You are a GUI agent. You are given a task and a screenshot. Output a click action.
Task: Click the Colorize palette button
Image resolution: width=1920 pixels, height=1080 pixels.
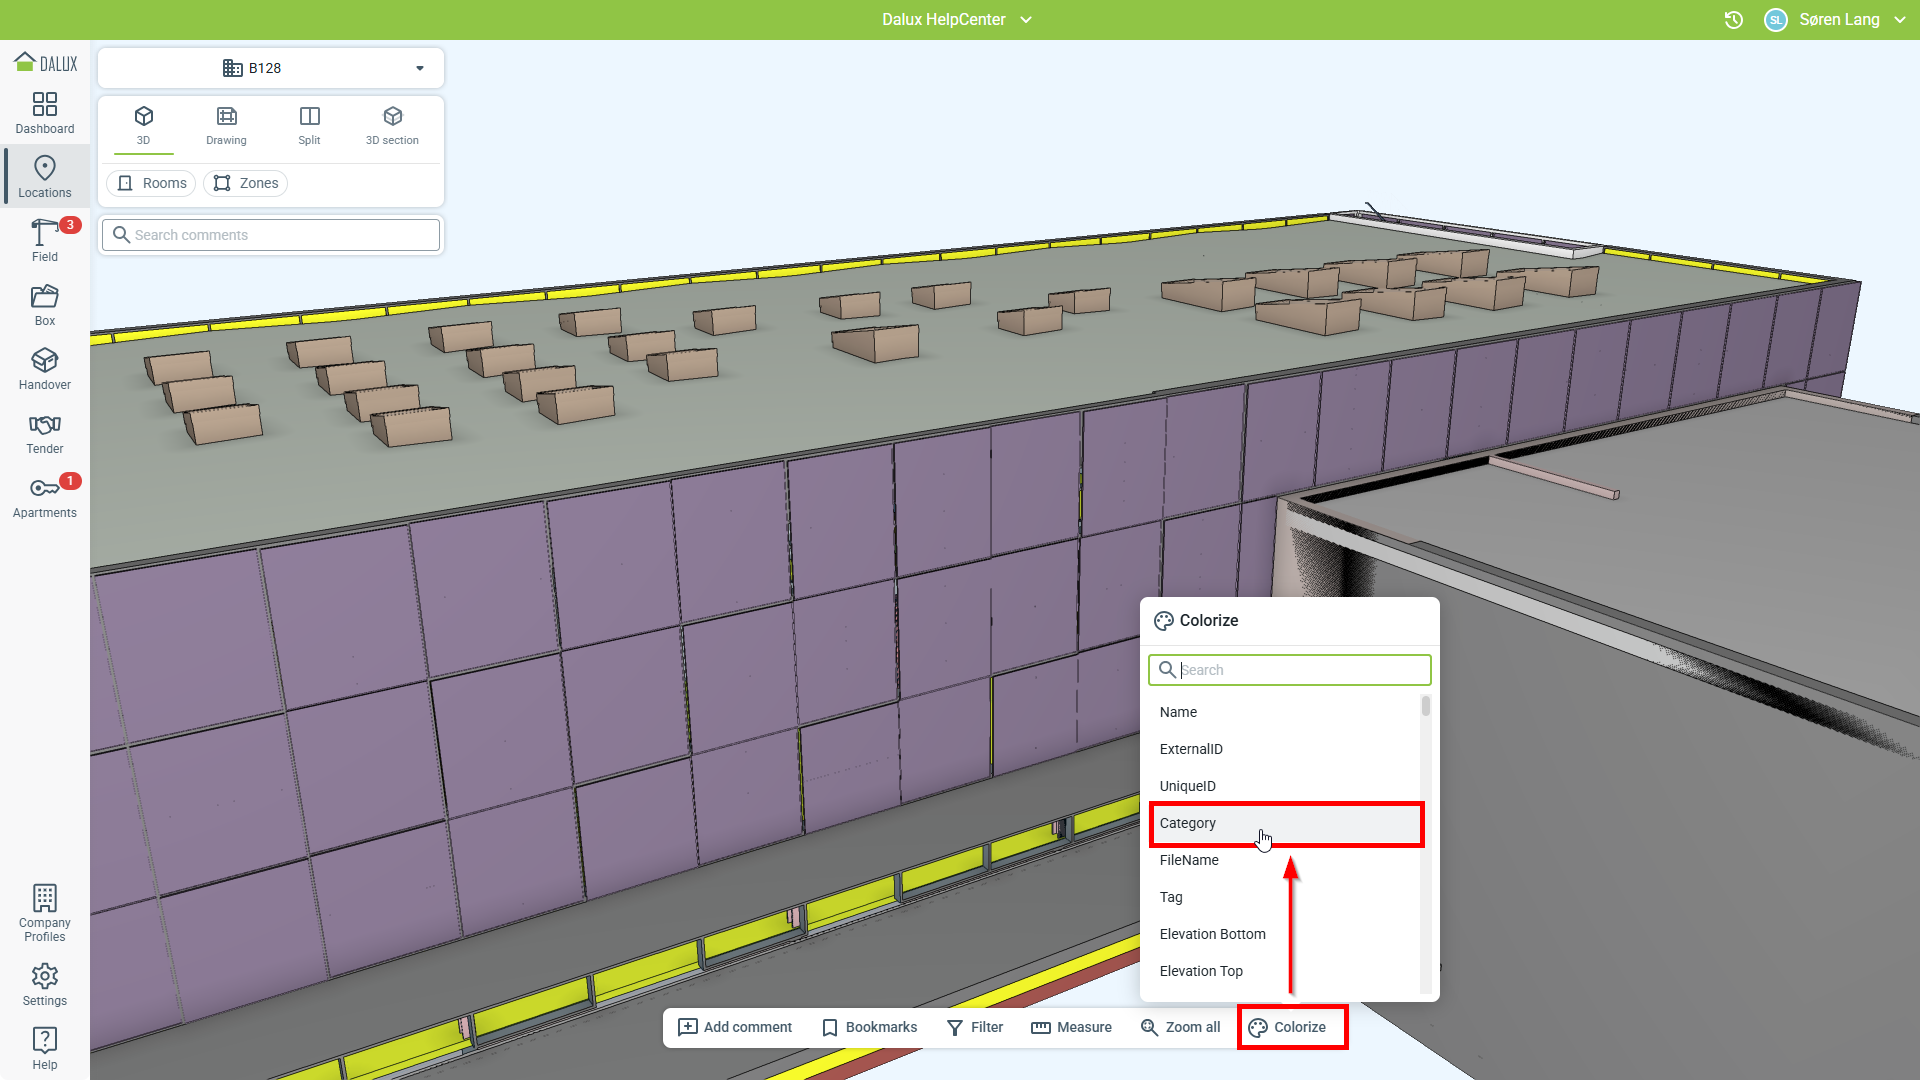pyautogui.click(x=1288, y=1027)
